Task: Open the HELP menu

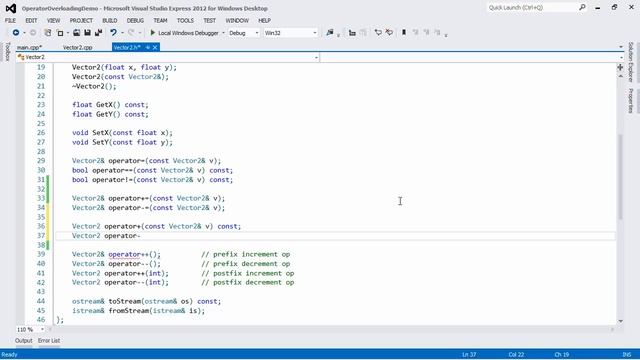Action: (264, 20)
